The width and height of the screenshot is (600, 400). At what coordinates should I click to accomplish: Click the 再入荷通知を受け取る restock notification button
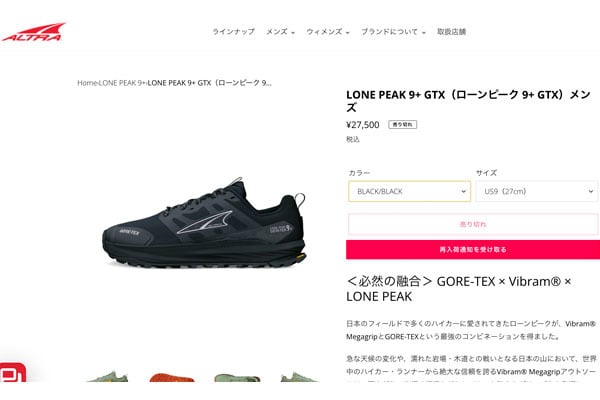coord(473,250)
